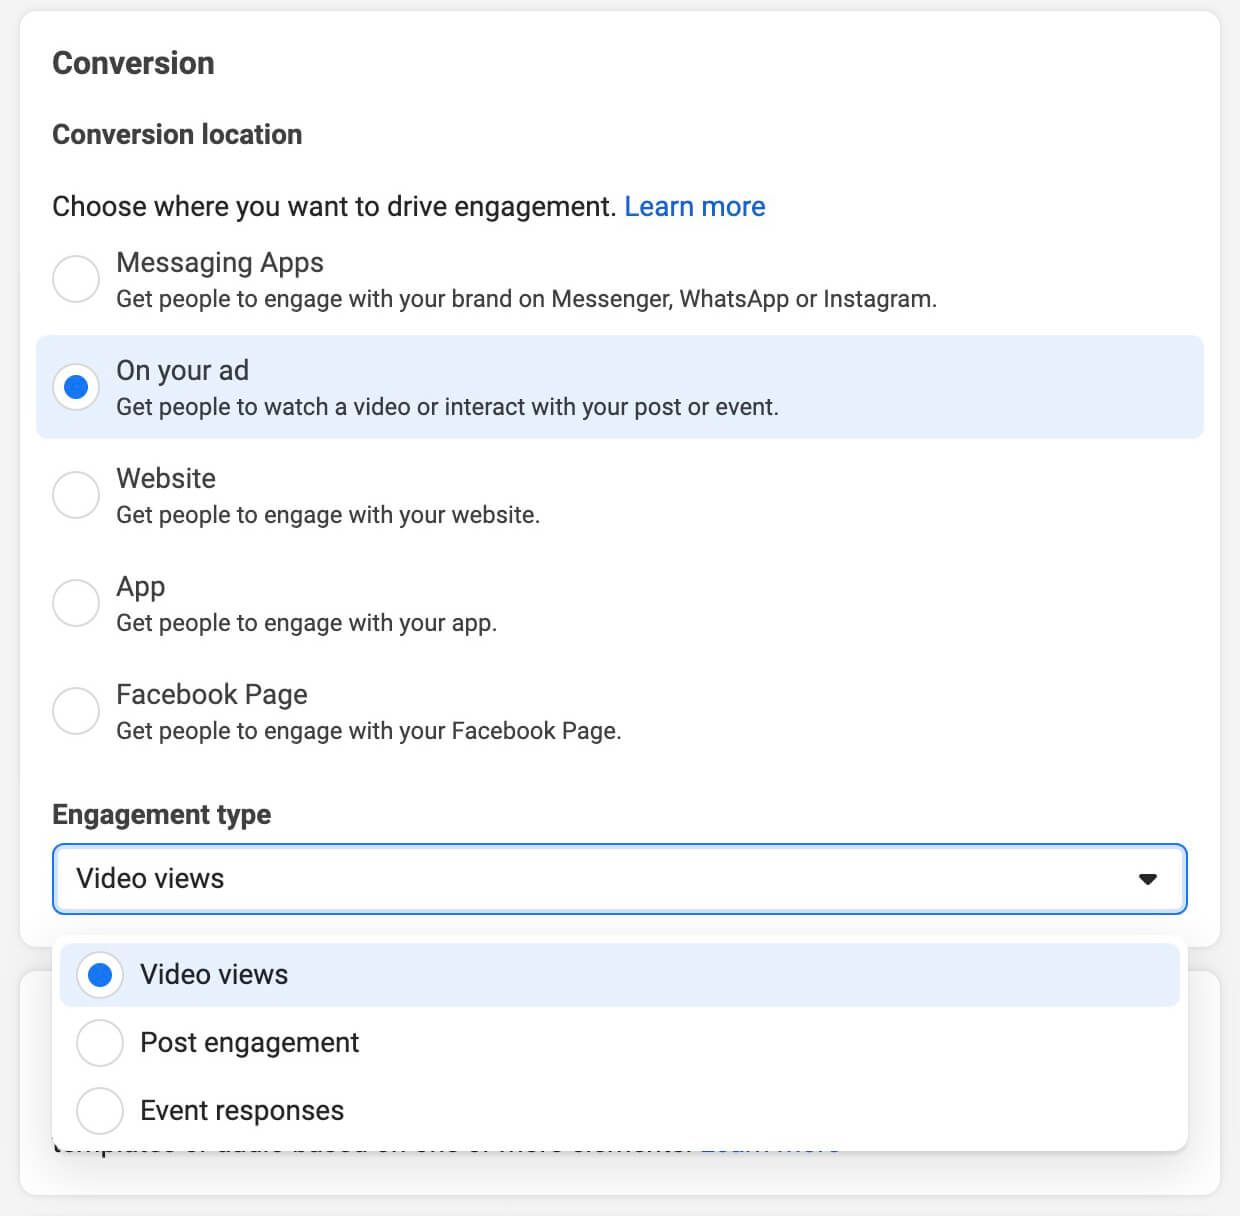Click the Post engagement option label

click(249, 1043)
